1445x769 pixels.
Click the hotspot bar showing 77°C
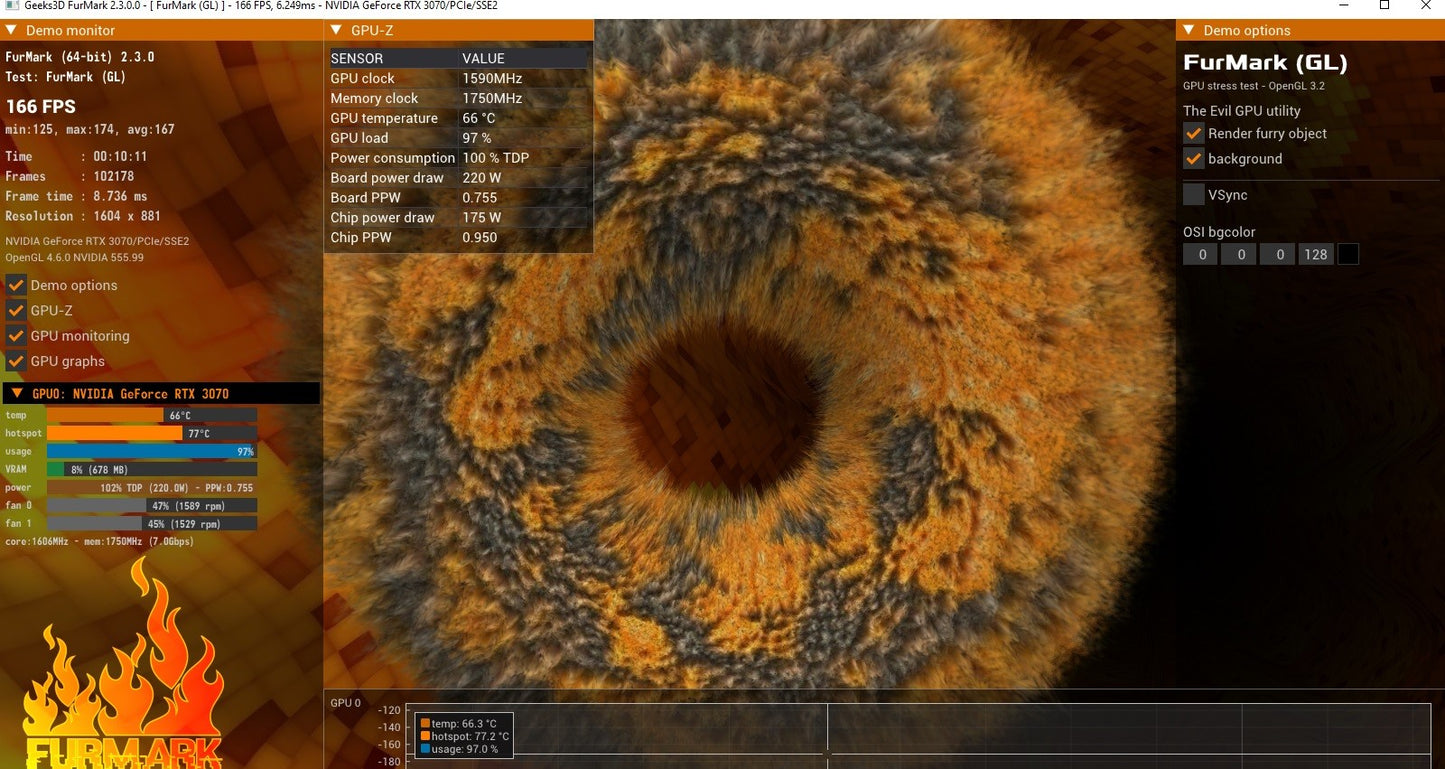[x=152, y=433]
